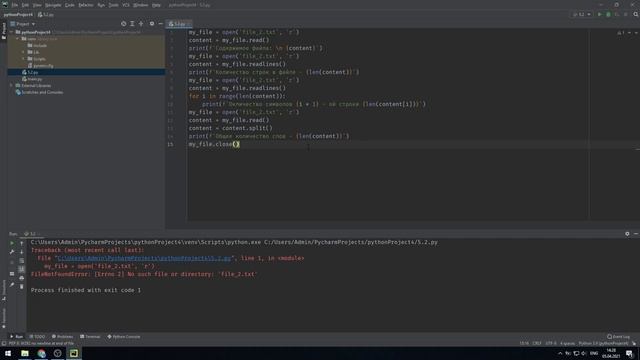Click the wrench icon in Run panel

(x=12, y=252)
